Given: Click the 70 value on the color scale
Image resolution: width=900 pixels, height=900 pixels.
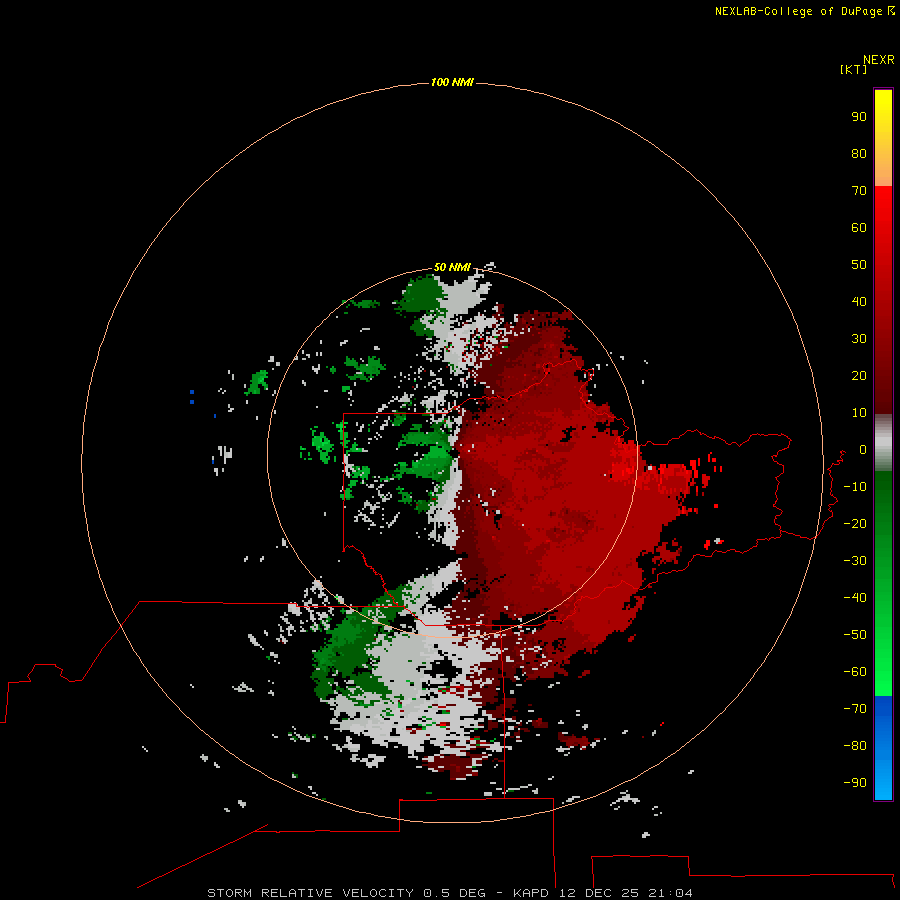Looking at the screenshot, I should point(859,191).
